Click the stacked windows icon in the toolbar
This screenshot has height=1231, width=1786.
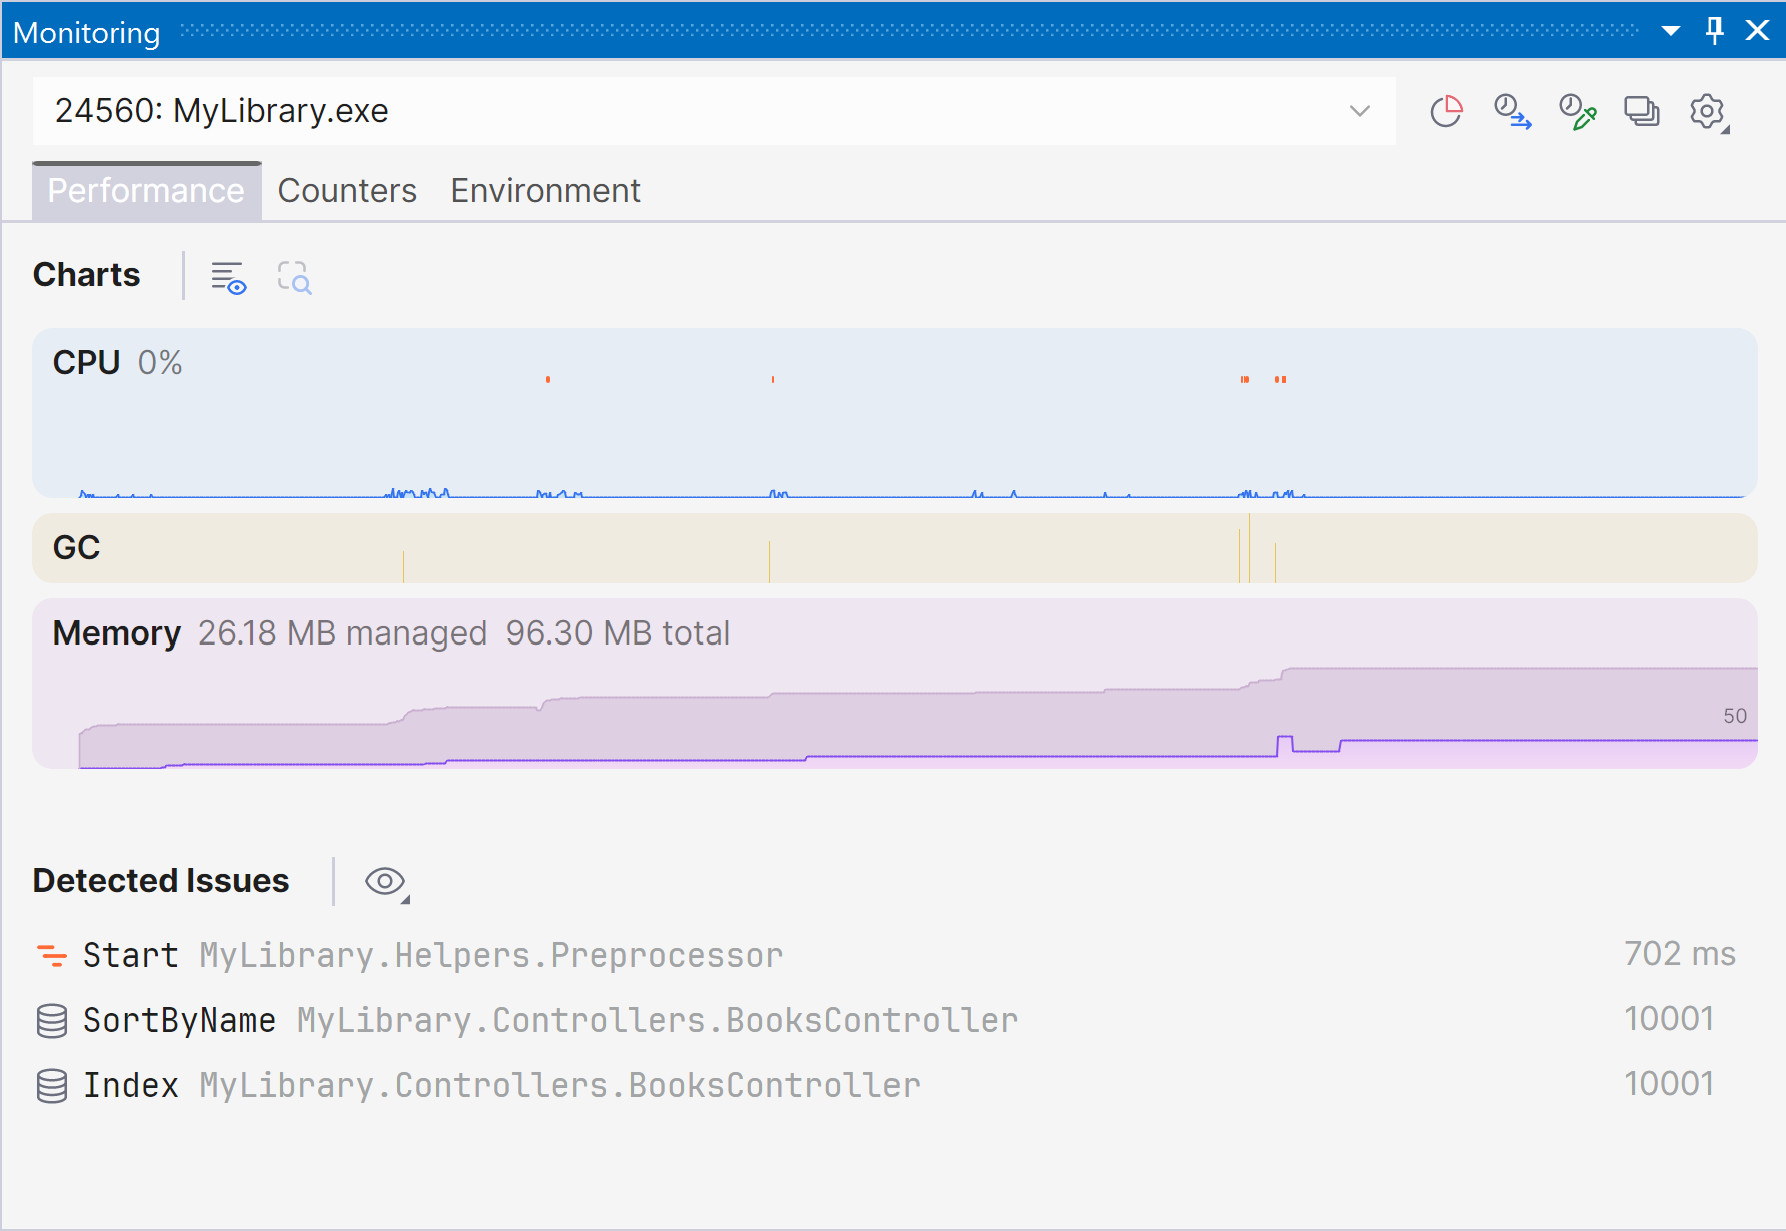click(x=1641, y=111)
